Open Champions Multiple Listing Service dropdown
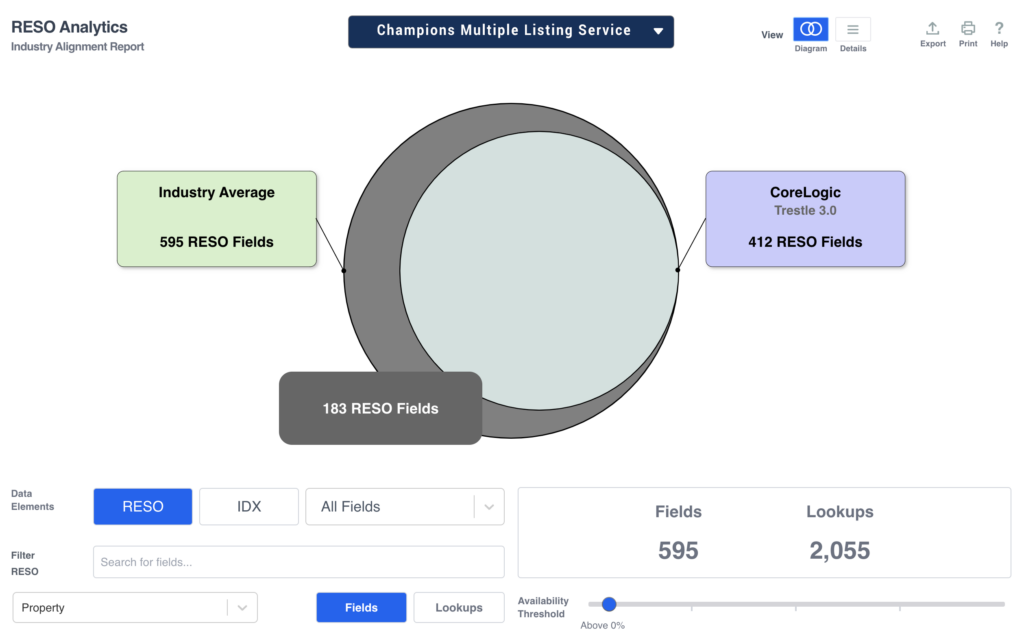Screen dimensions: 1024x640 click(511, 31)
